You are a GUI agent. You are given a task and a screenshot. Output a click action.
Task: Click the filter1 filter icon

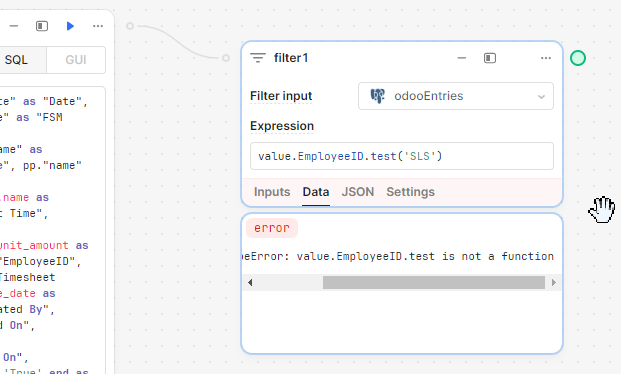pos(258,58)
